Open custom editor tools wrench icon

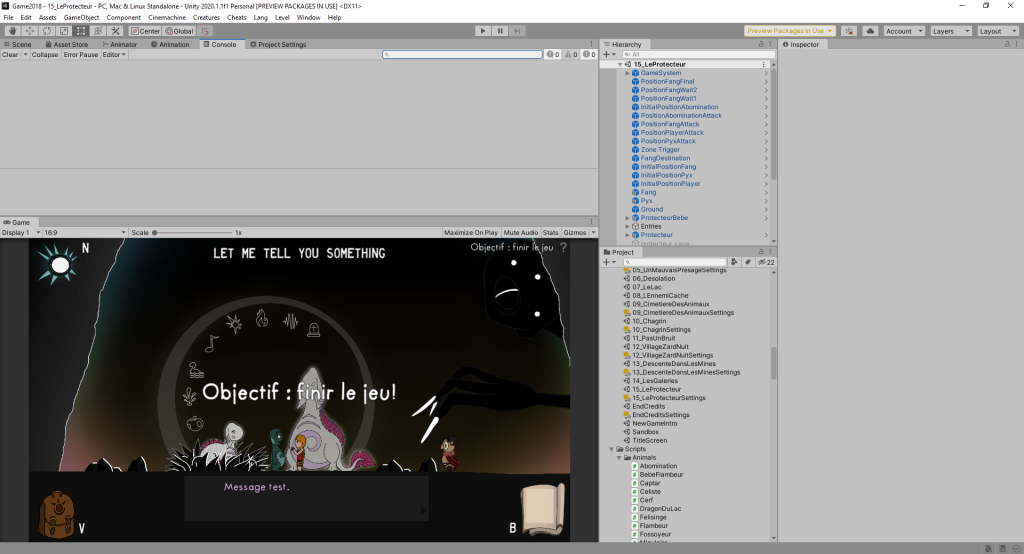pos(116,31)
